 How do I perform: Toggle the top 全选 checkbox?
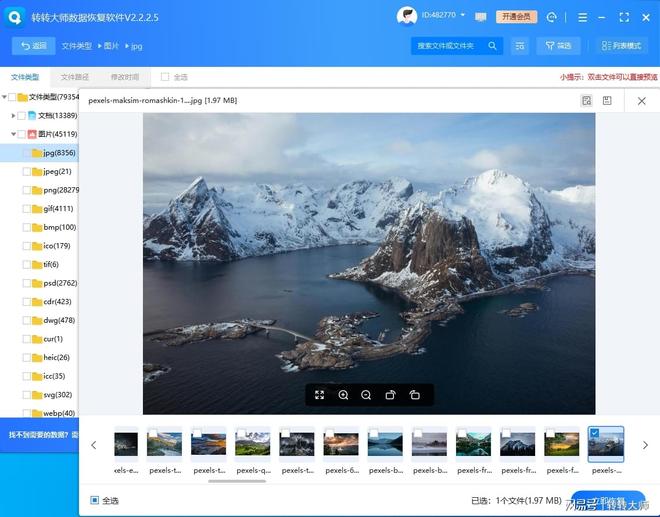pyautogui.click(x=165, y=77)
